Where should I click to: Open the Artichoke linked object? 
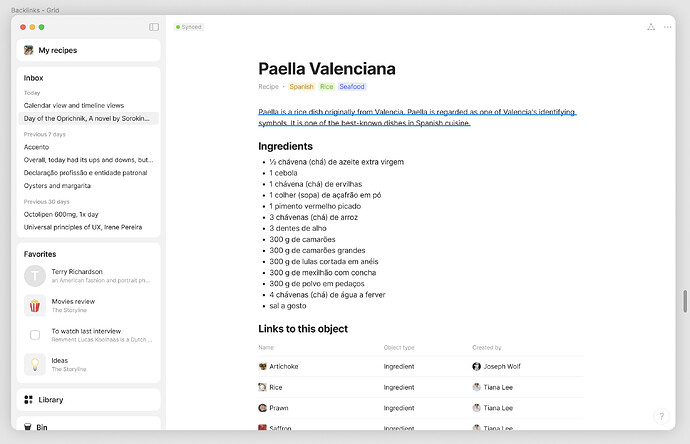point(283,366)
